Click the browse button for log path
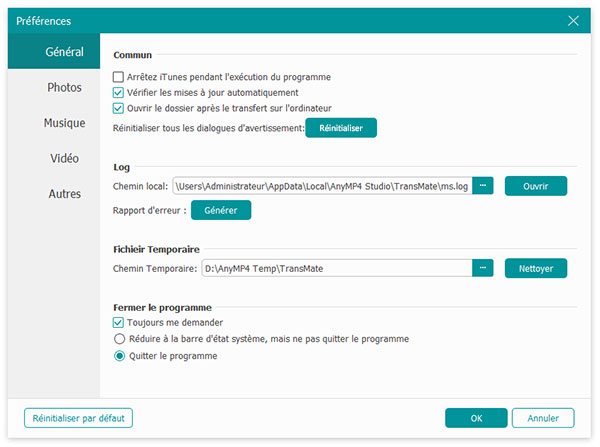This screenshot has width=600, height=447. pyautogui.click(x=483, y=186)
